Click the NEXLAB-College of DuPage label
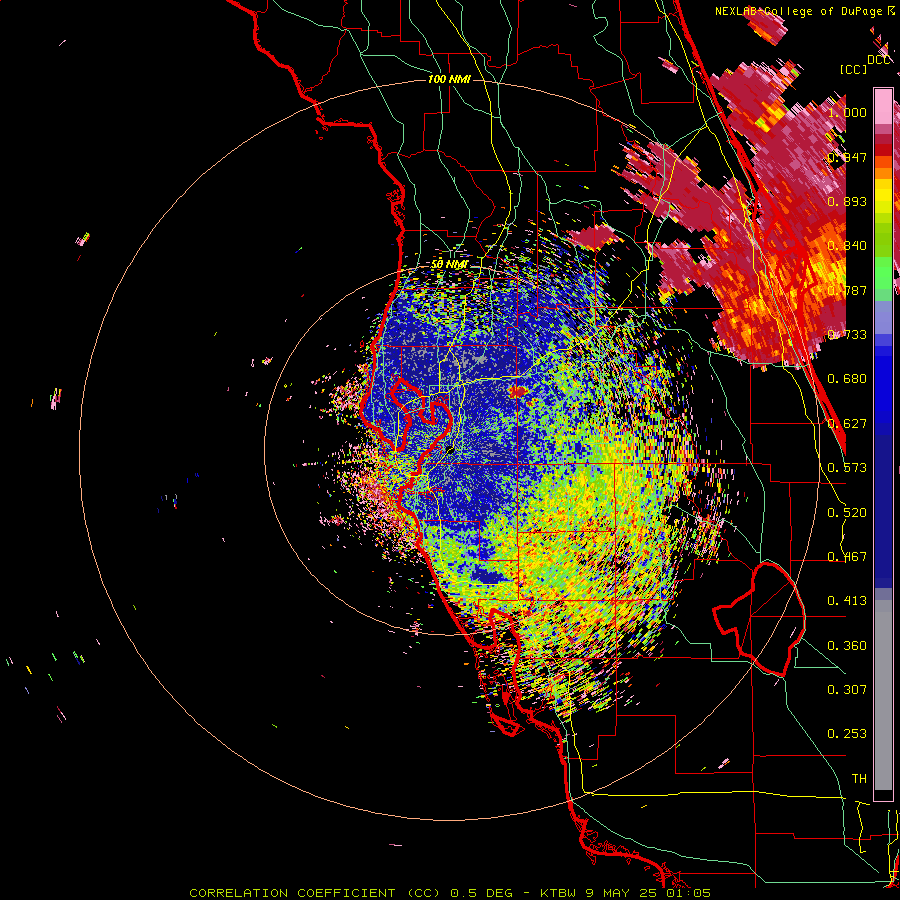The image size is (900, 900). (x=798, y=11)
